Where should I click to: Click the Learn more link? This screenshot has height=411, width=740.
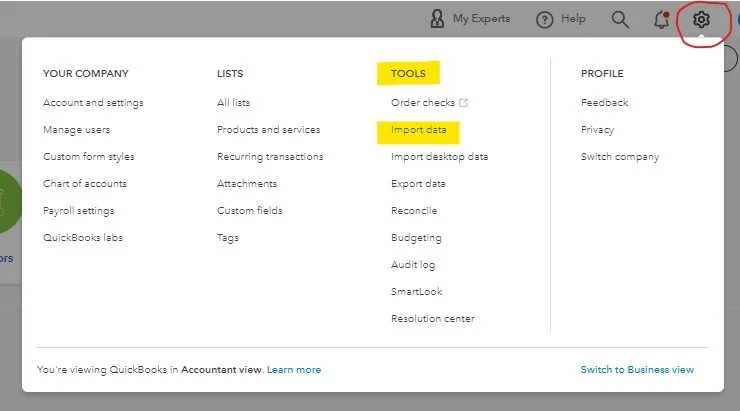pyautogui.click(x=294, y=369)
